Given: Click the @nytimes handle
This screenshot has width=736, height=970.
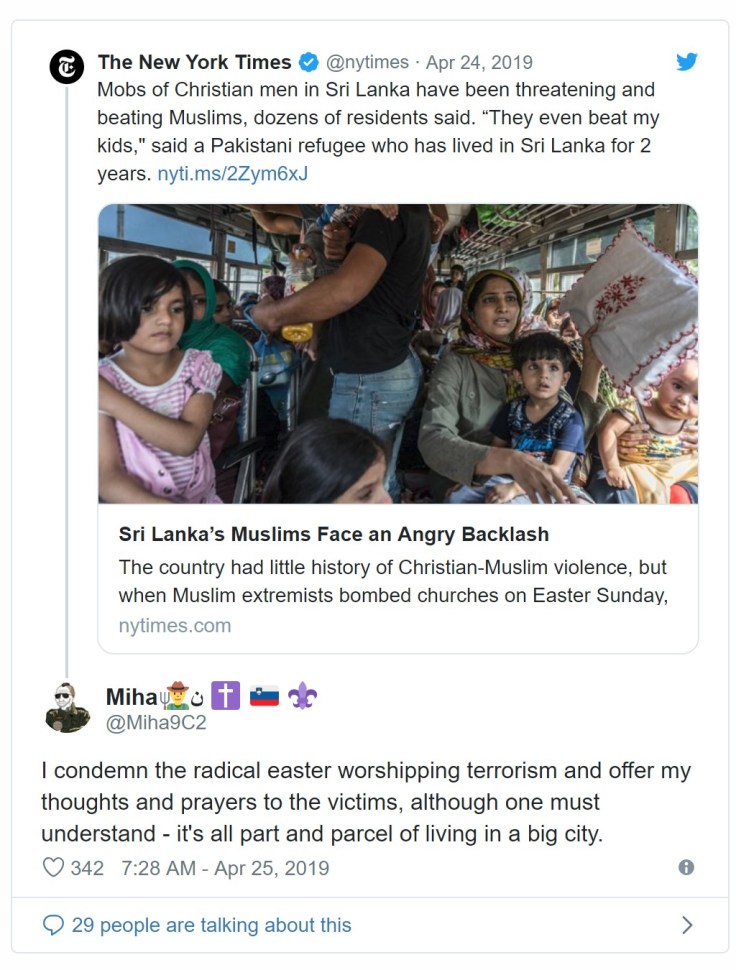Looking at the screenshot, I should click(x=368, y=63).
